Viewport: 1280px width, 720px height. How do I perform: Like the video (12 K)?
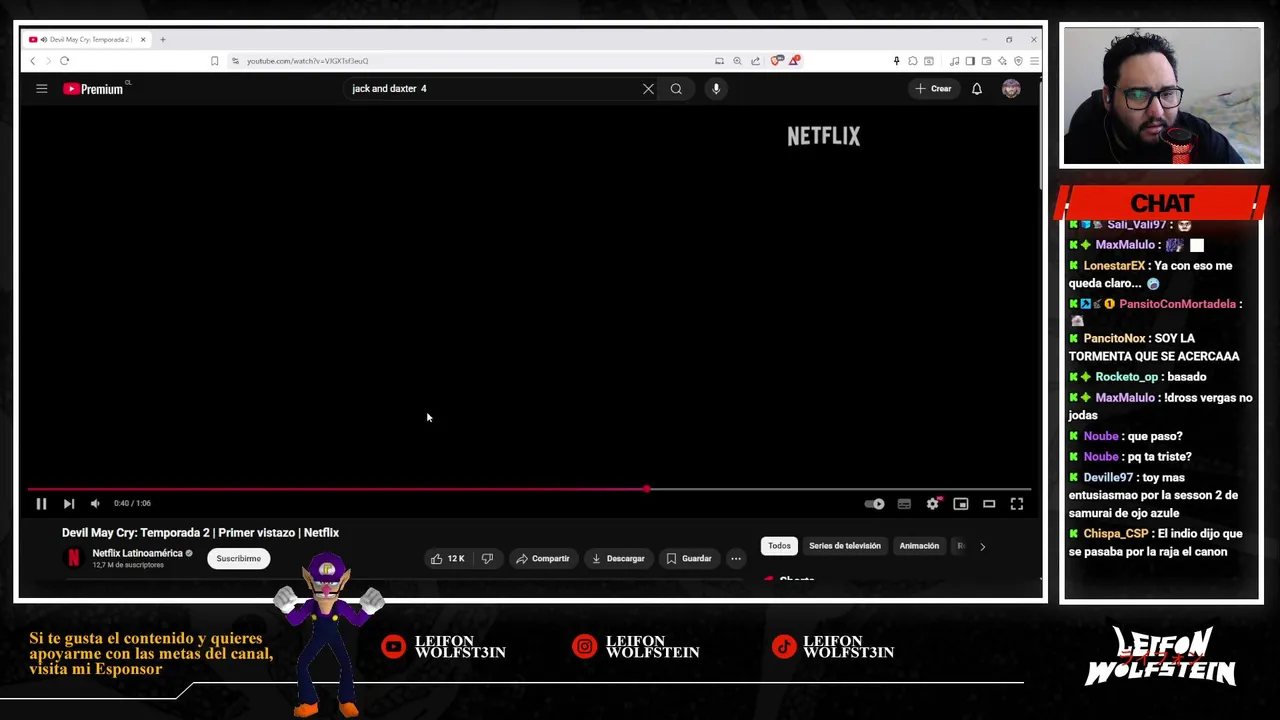[448, 559]
